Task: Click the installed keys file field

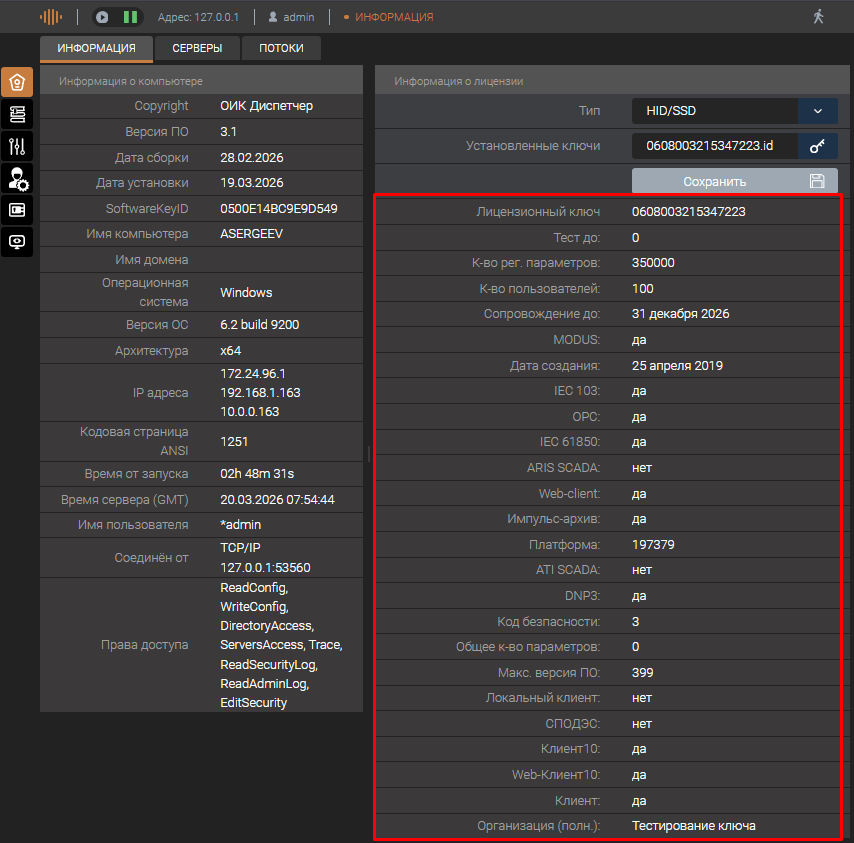Action: click(x=714, y=146)
